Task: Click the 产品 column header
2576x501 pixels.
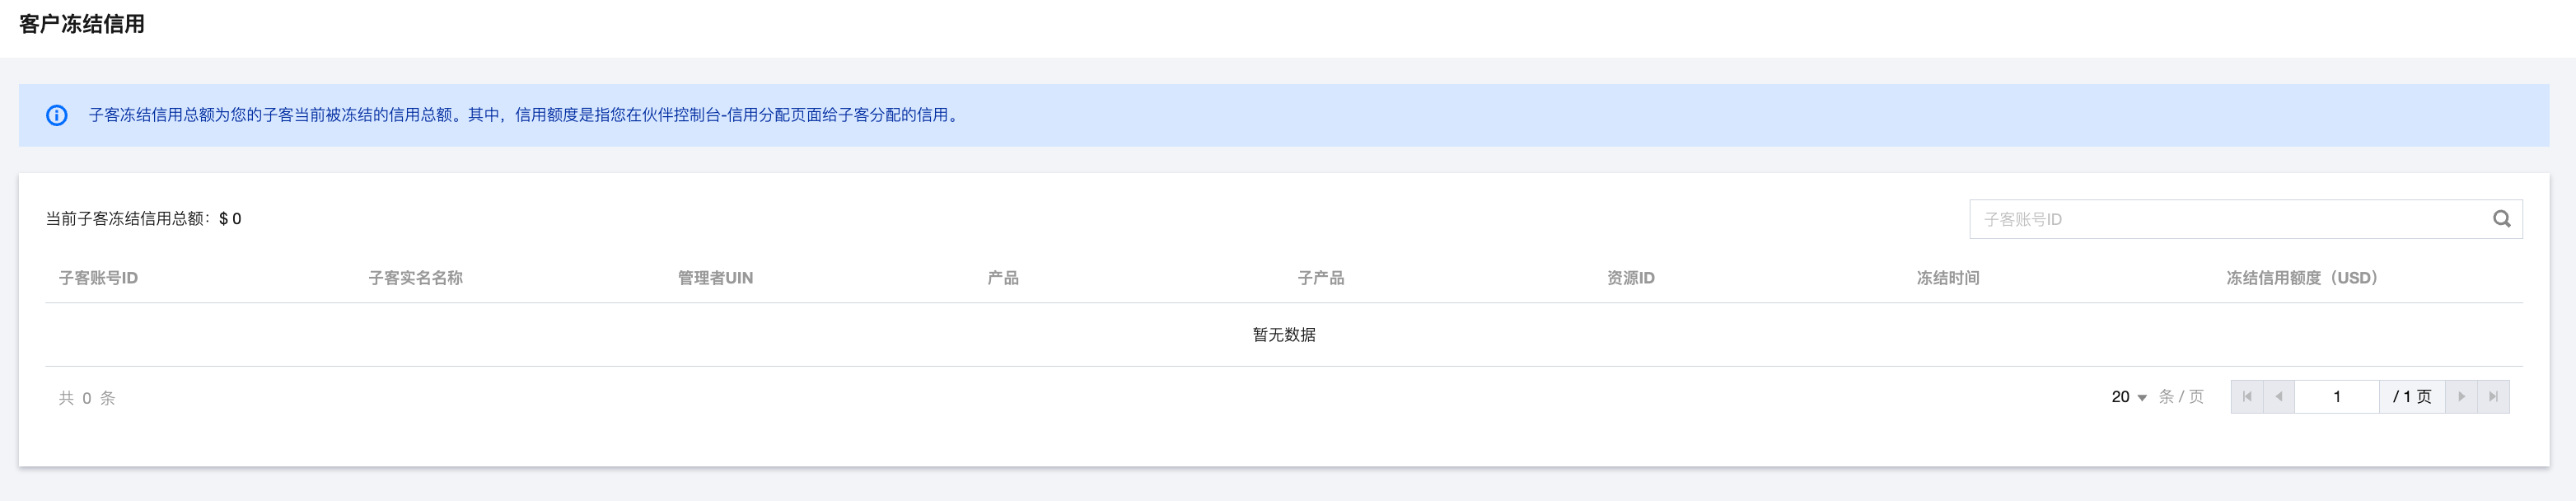Action: tap(1003, 278)
